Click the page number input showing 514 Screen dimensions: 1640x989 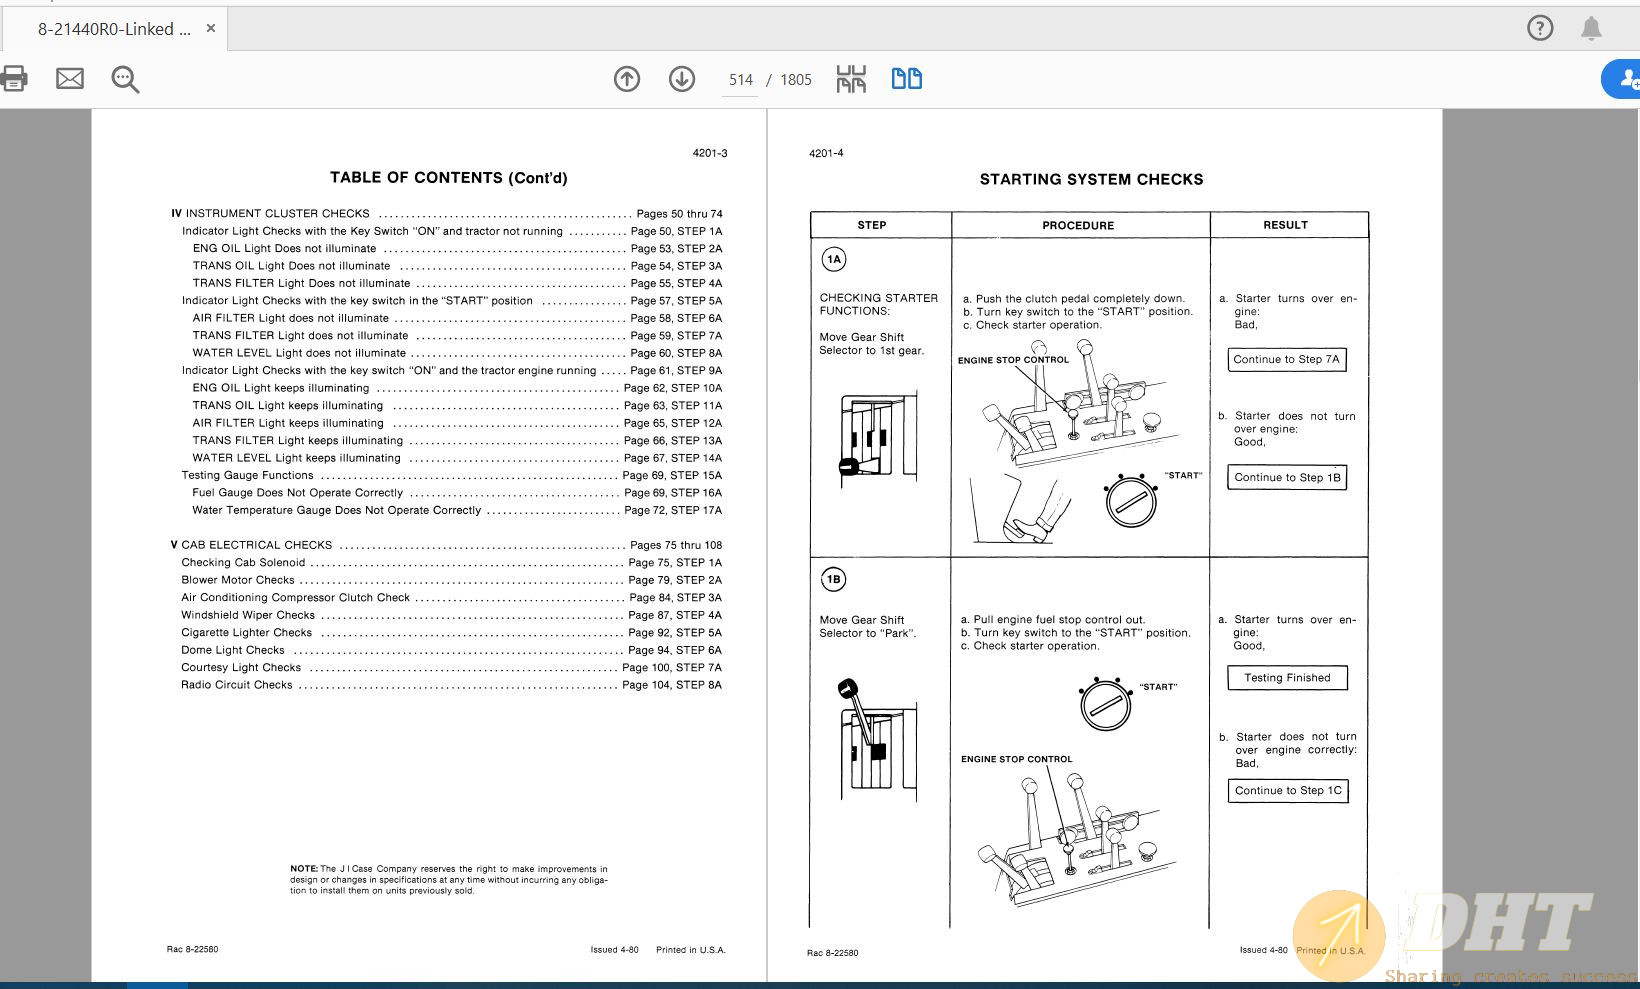[x=740, y=79]
